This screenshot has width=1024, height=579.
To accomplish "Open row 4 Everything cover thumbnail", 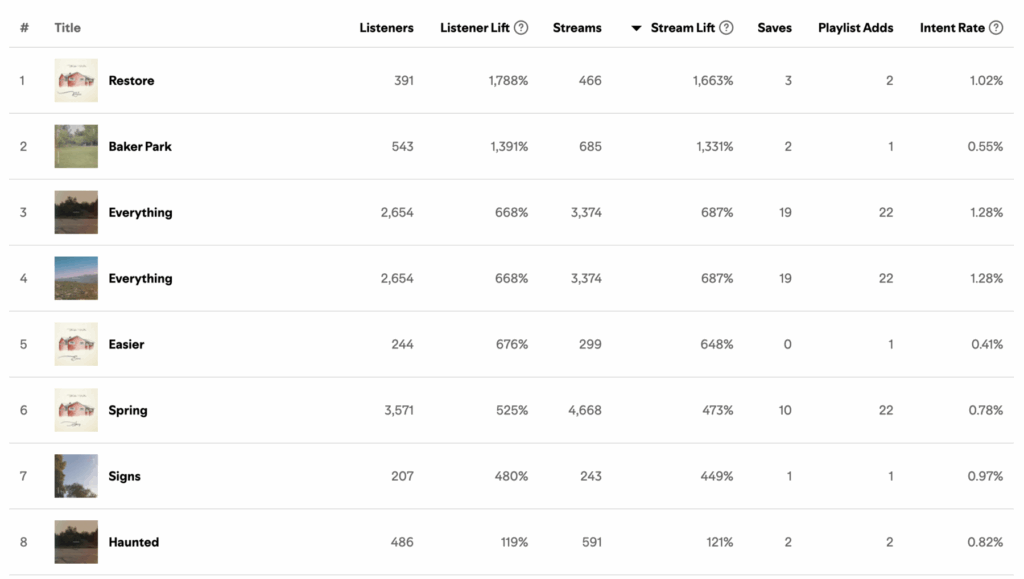I will click(76, 278).
